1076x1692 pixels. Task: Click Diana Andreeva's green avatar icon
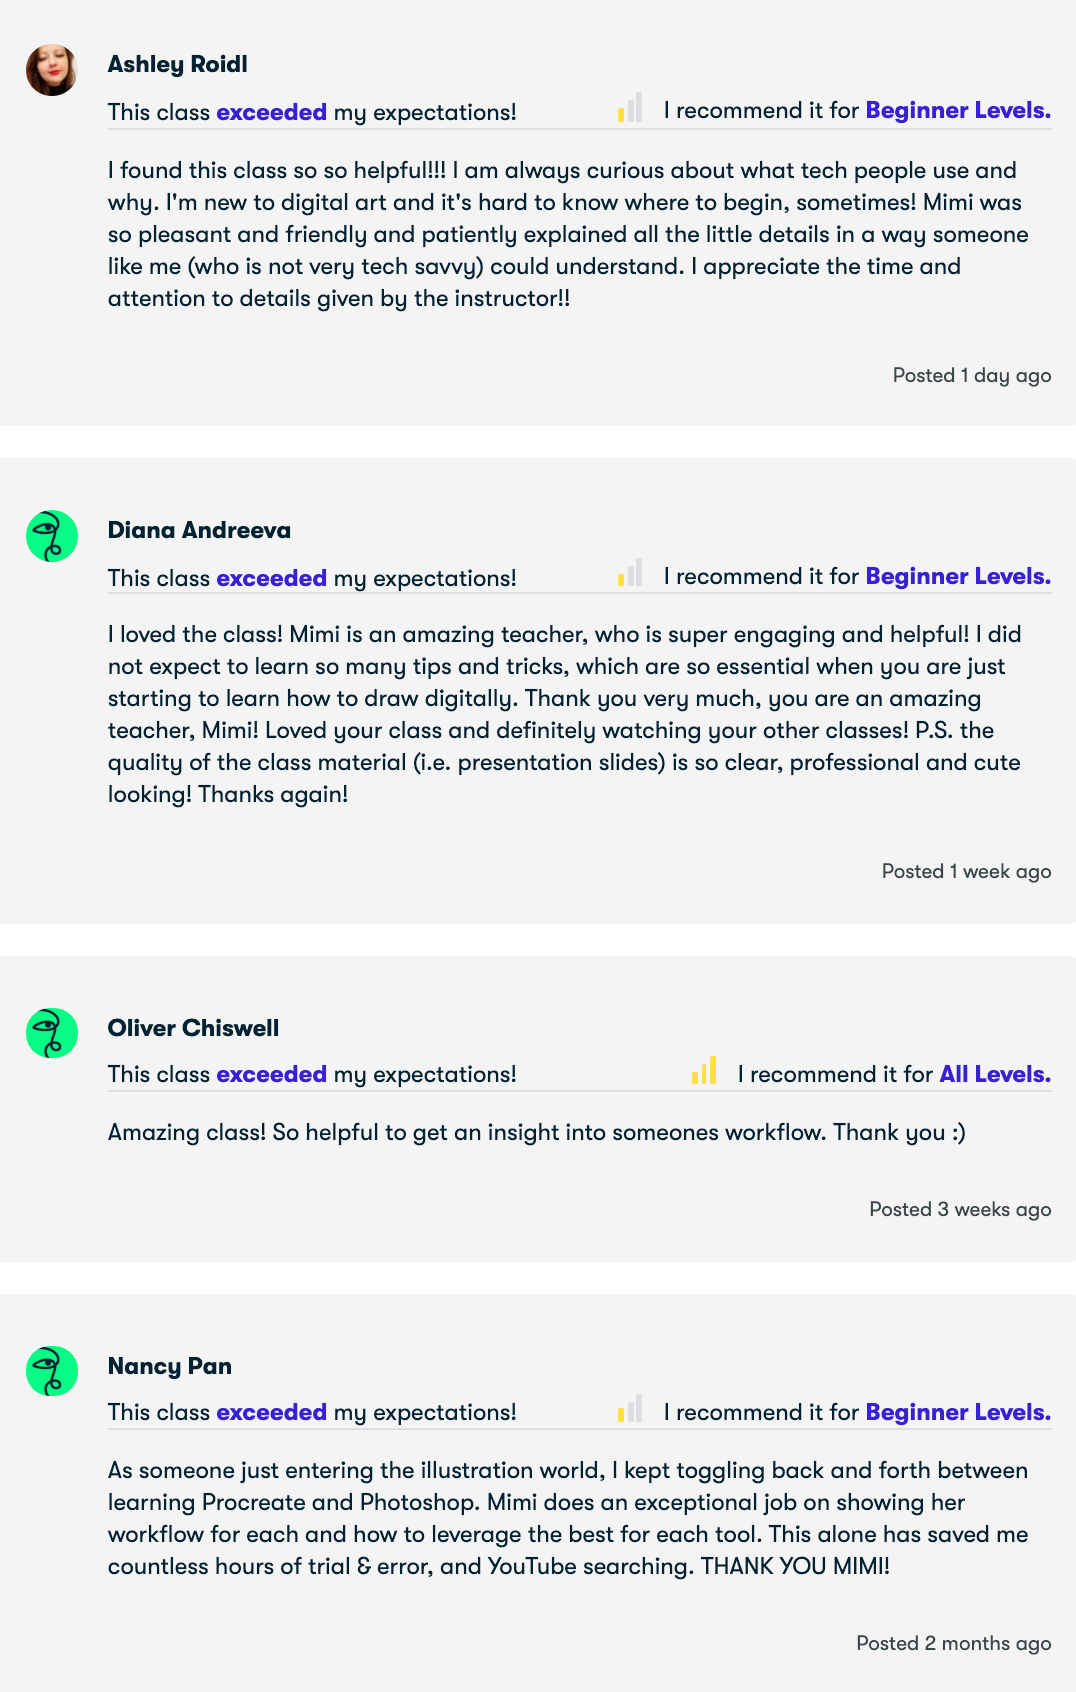pos(52,536)
